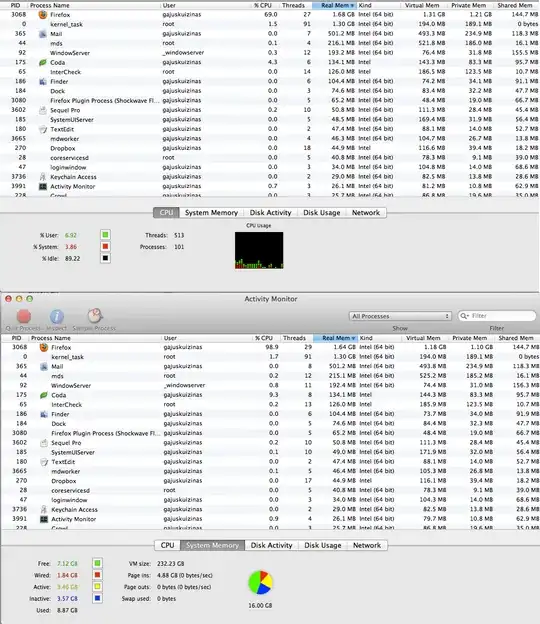Select the Firefox icon in the 69.0 % CPU row
The image size is (540, 624).
43,15
